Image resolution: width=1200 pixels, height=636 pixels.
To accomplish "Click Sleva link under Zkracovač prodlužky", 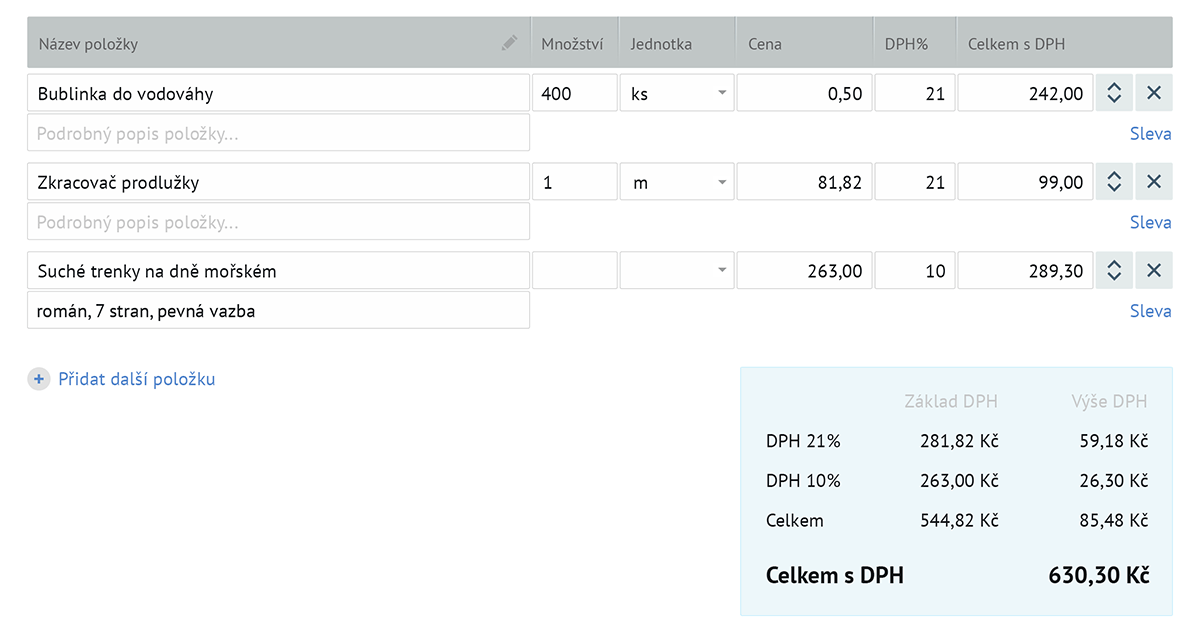I will [x=1150, y=222].
